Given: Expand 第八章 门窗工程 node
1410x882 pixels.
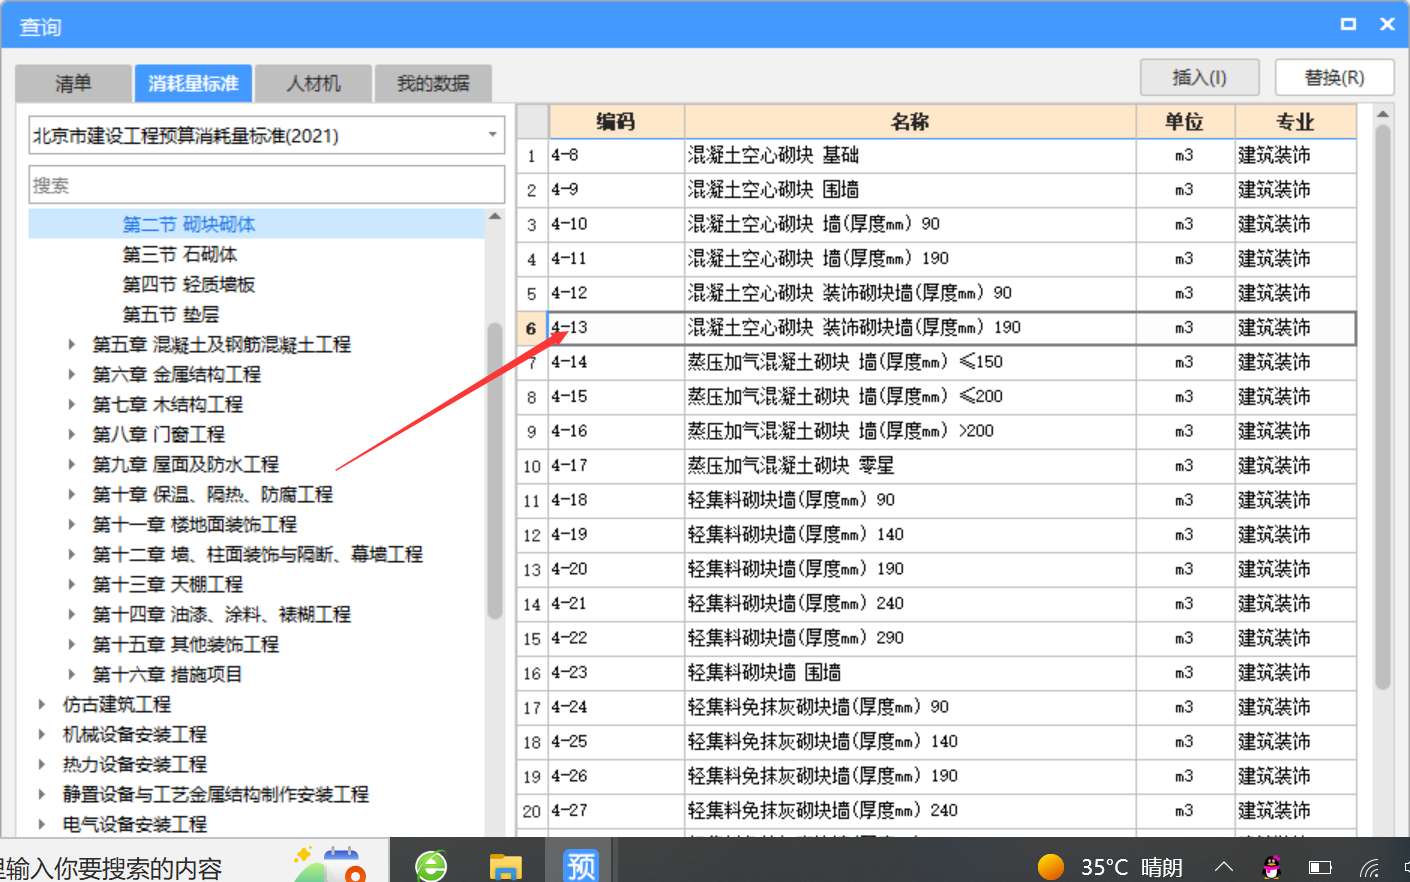Looking at the screenshot, I should 71,434.
